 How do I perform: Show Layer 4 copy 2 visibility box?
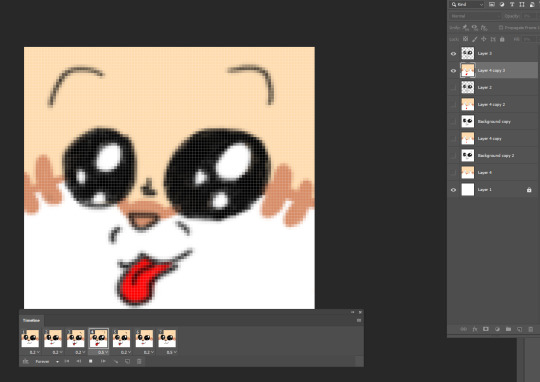(453, 104)
